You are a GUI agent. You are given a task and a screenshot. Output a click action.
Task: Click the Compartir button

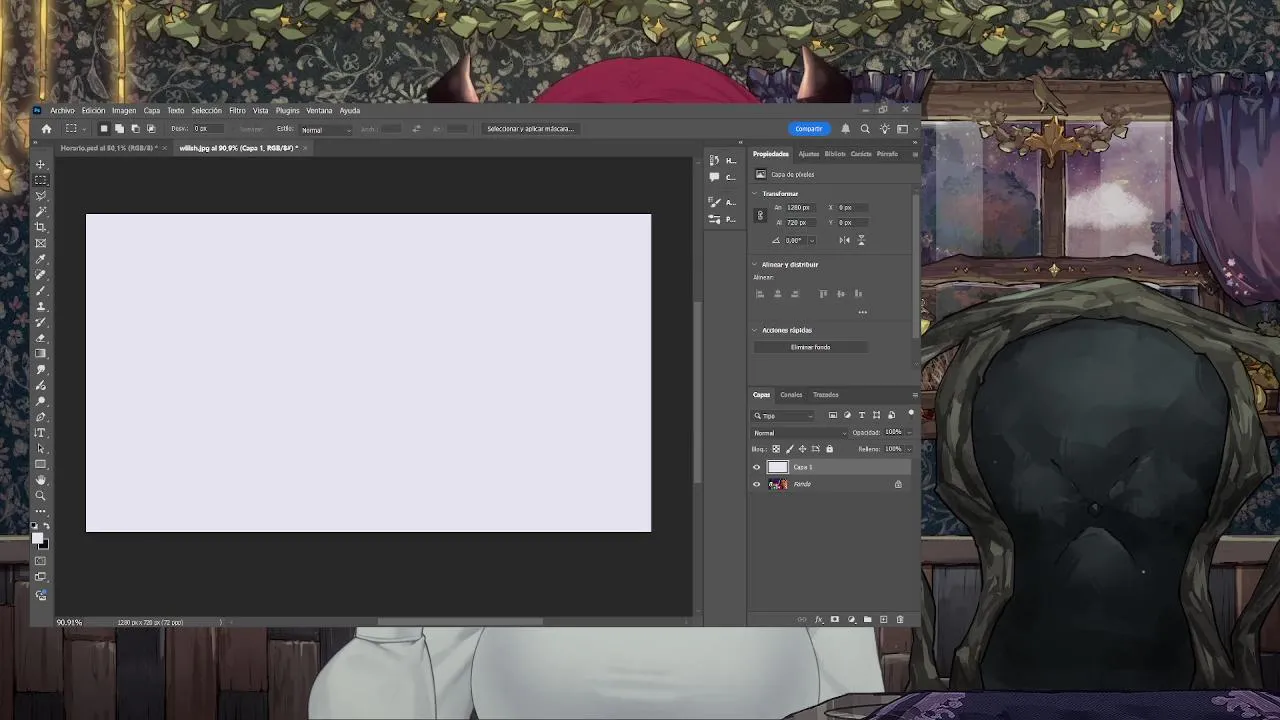click(x=809, y=129)
